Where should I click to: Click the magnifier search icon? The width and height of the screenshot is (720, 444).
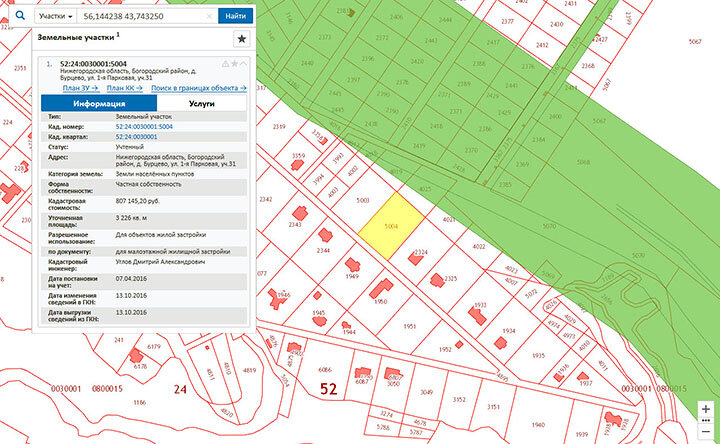pyautogui.click(x=20, y=16)
